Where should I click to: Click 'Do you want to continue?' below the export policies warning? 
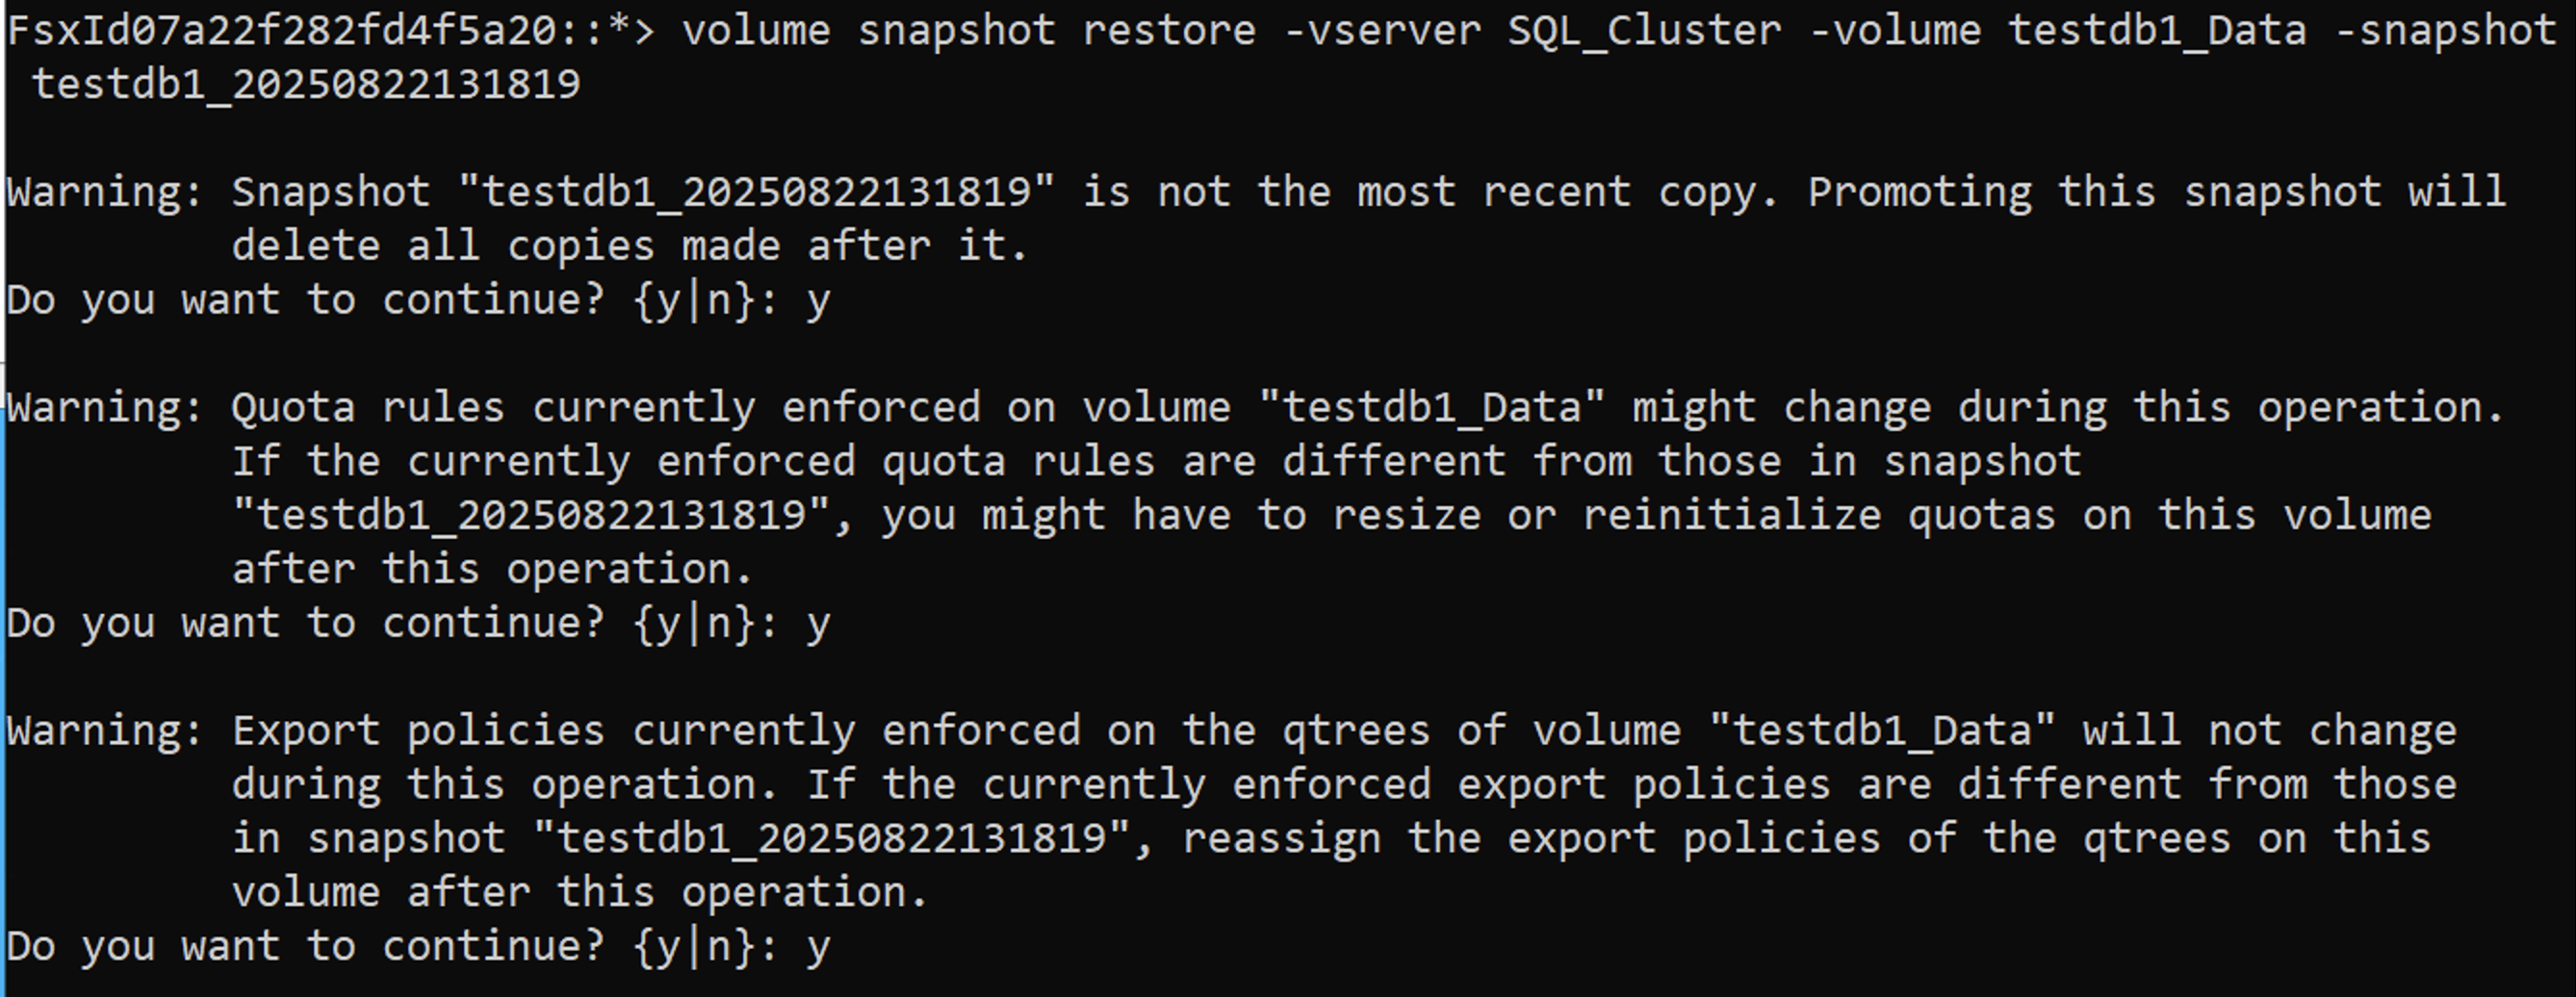tap(306, 947)
